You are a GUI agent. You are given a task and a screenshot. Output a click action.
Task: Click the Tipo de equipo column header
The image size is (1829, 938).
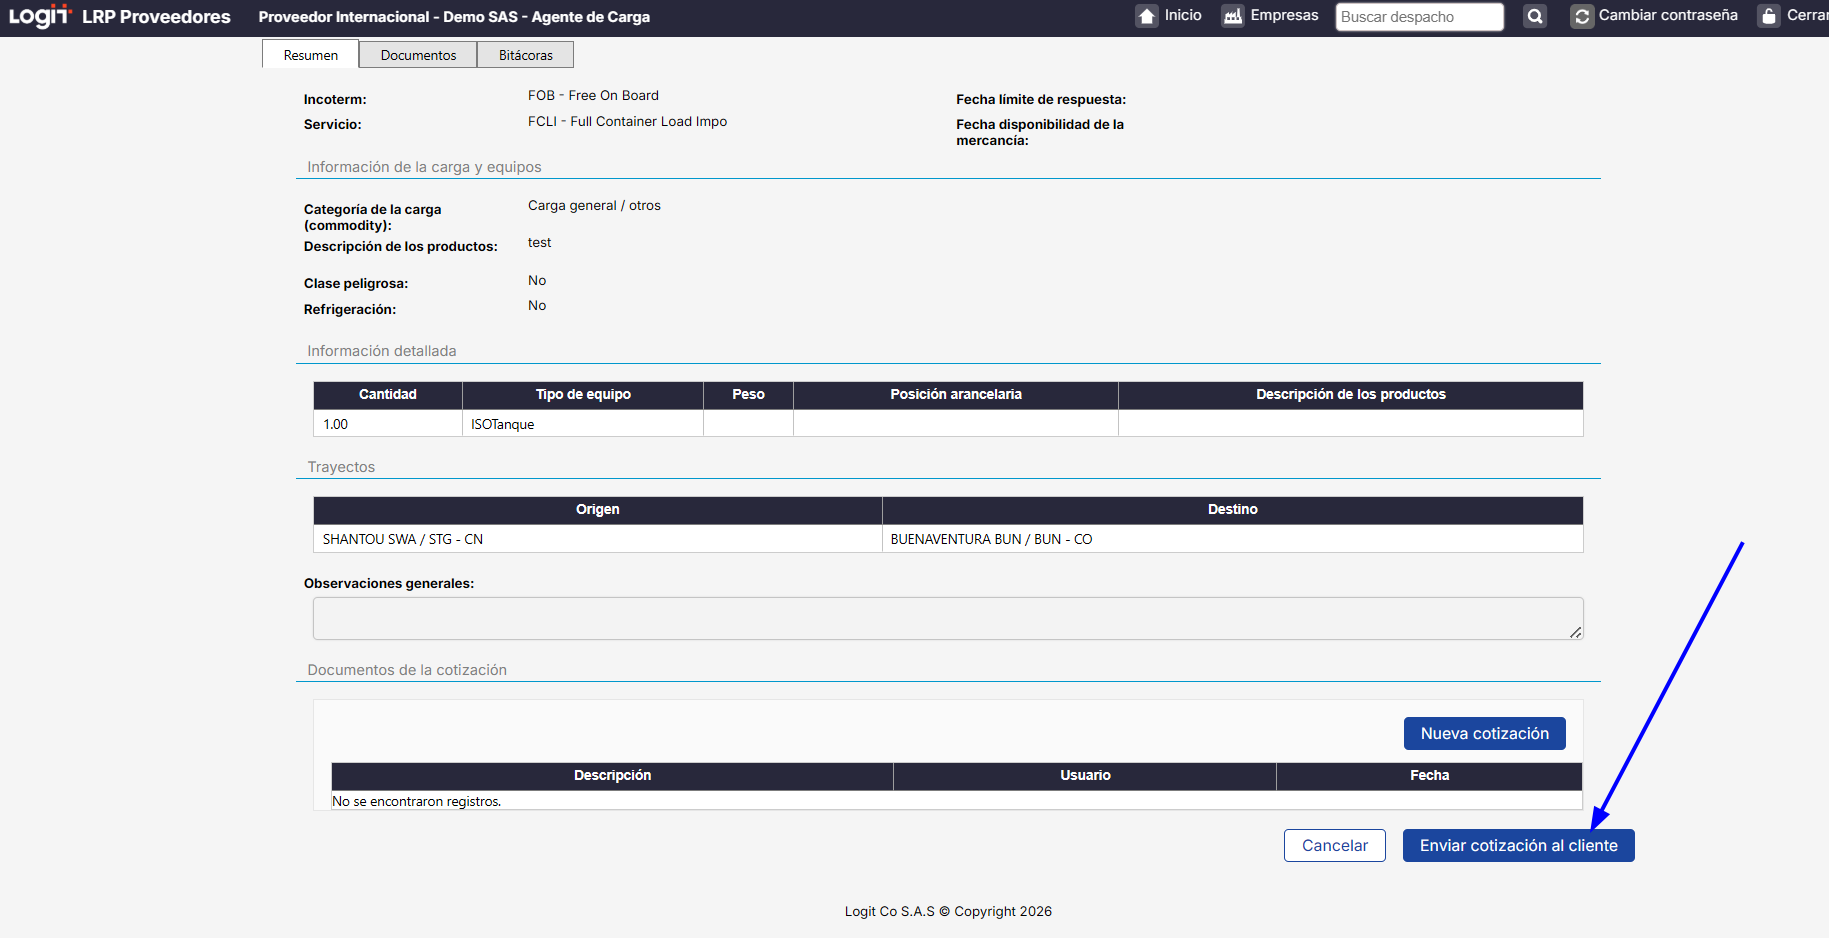click(583, 394)
